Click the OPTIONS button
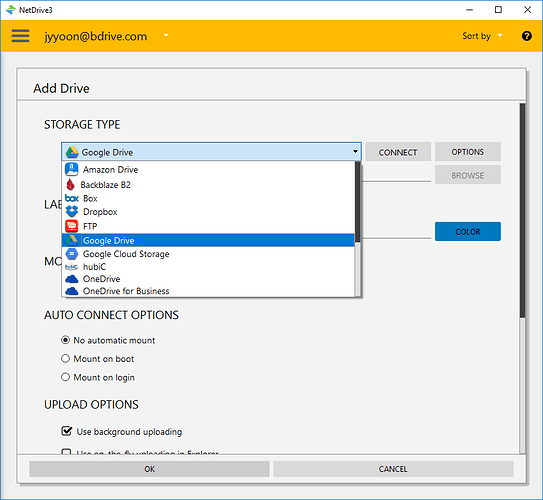This screenshot has height=500, width=543. click(468, 152)
